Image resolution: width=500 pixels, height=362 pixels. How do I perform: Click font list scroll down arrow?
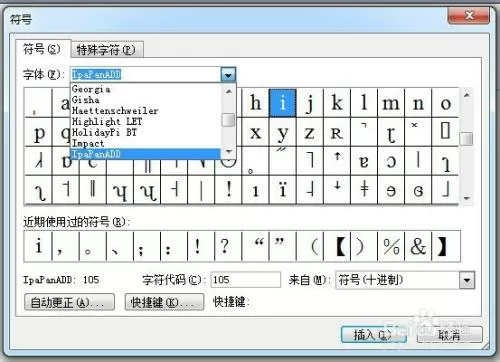pyautogui.click(x=228, y=152)
